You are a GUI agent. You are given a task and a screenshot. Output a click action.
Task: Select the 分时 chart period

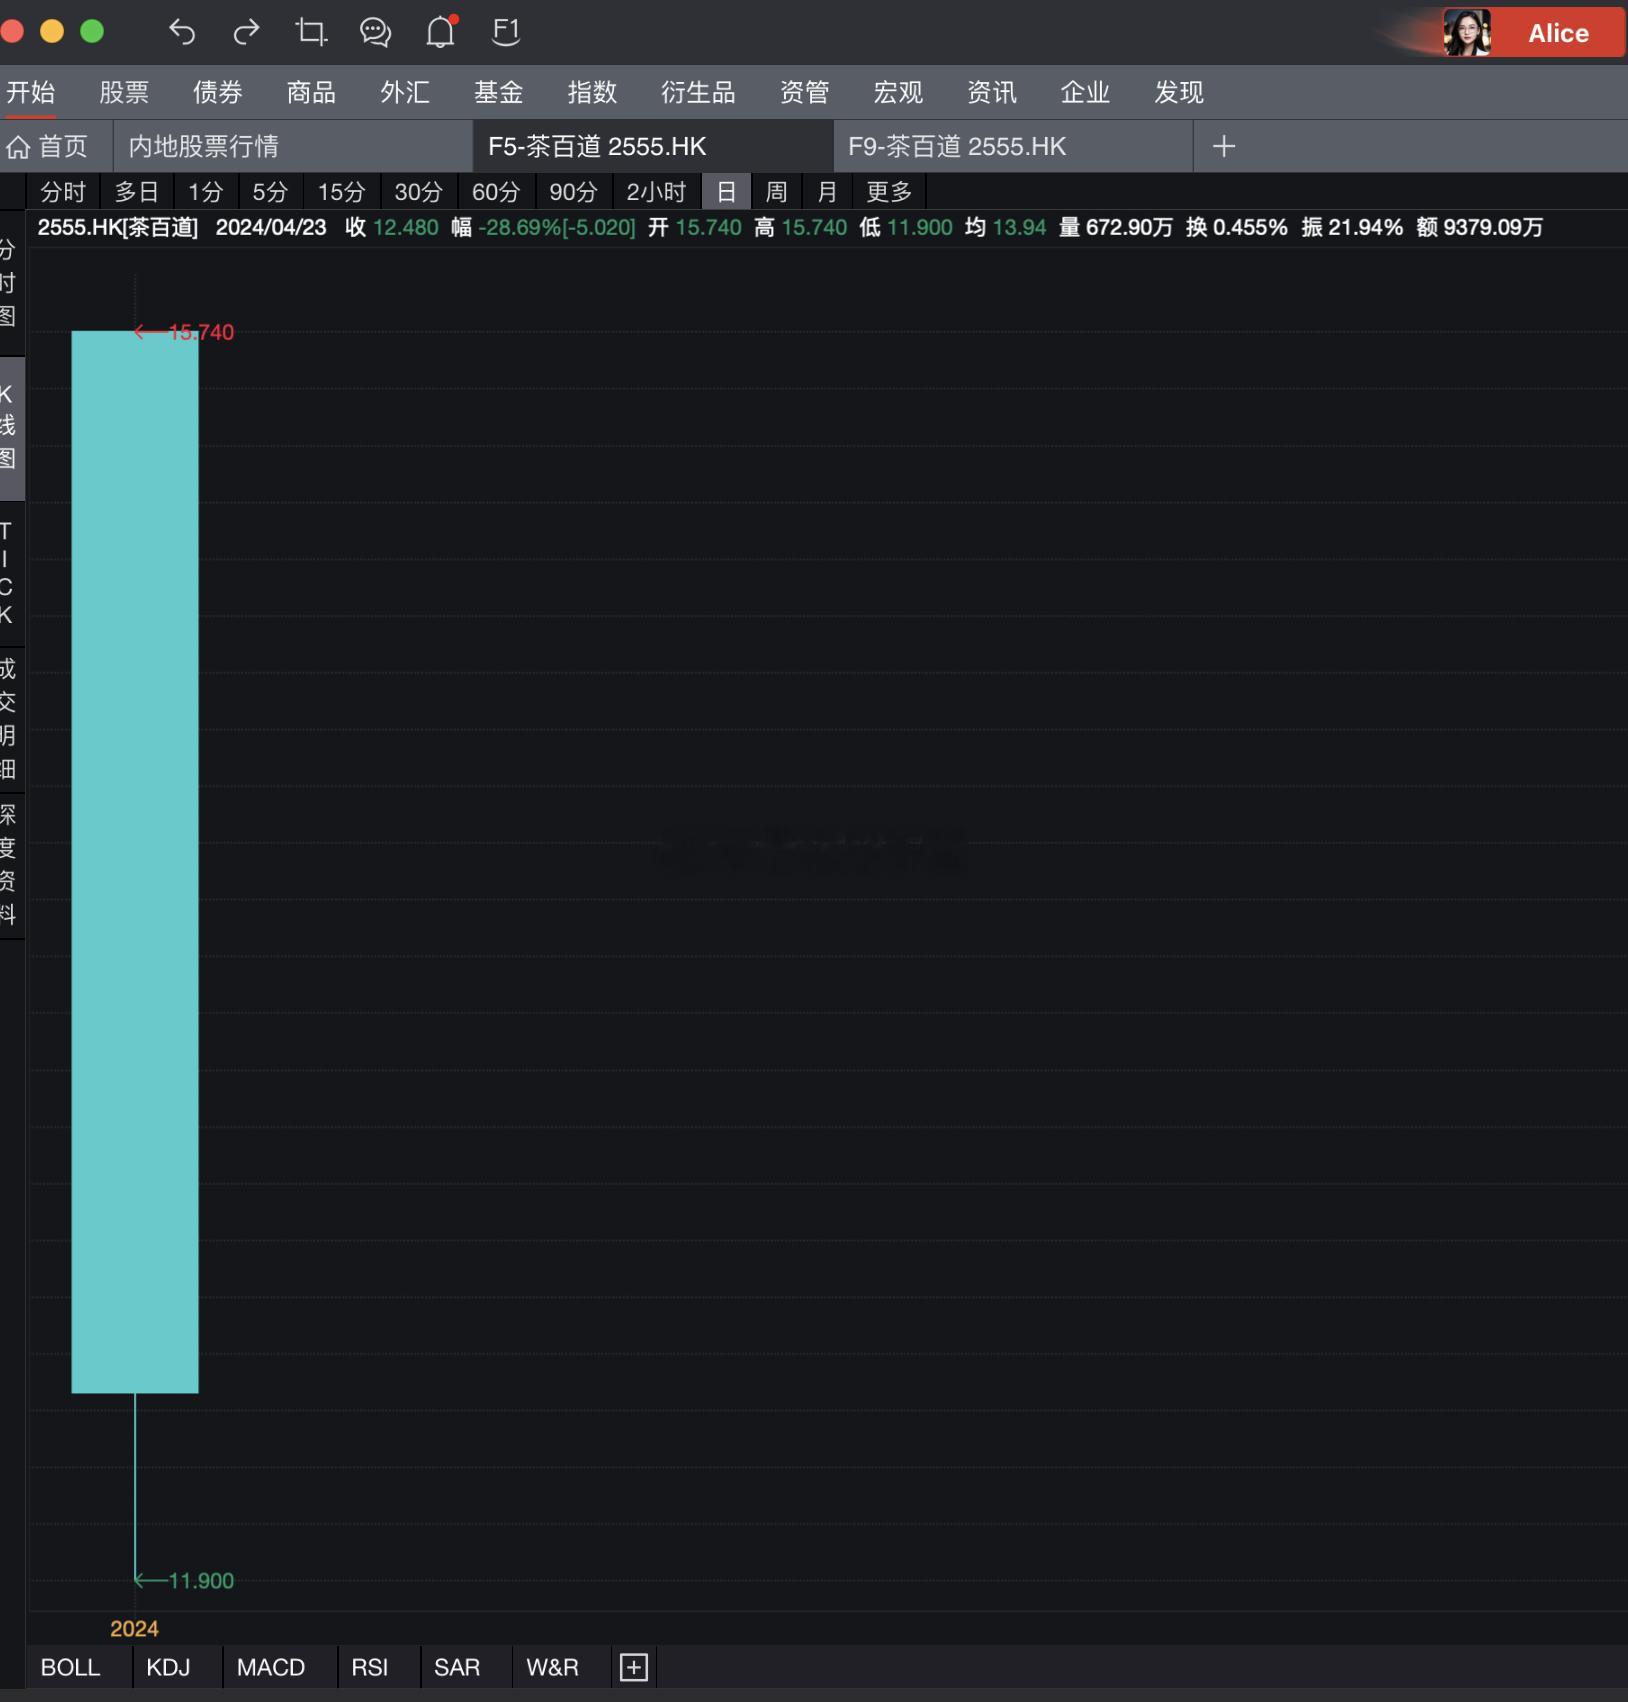pos(63,191)
